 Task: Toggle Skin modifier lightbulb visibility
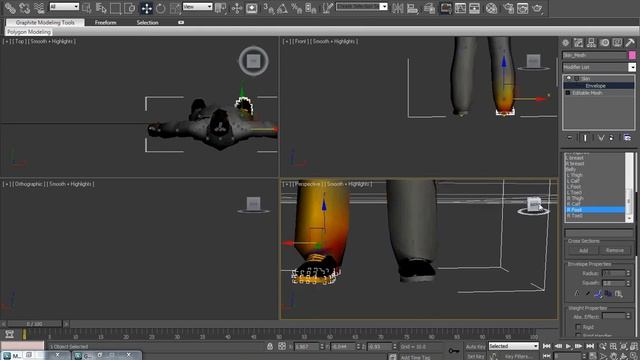[x=569, y=78]
